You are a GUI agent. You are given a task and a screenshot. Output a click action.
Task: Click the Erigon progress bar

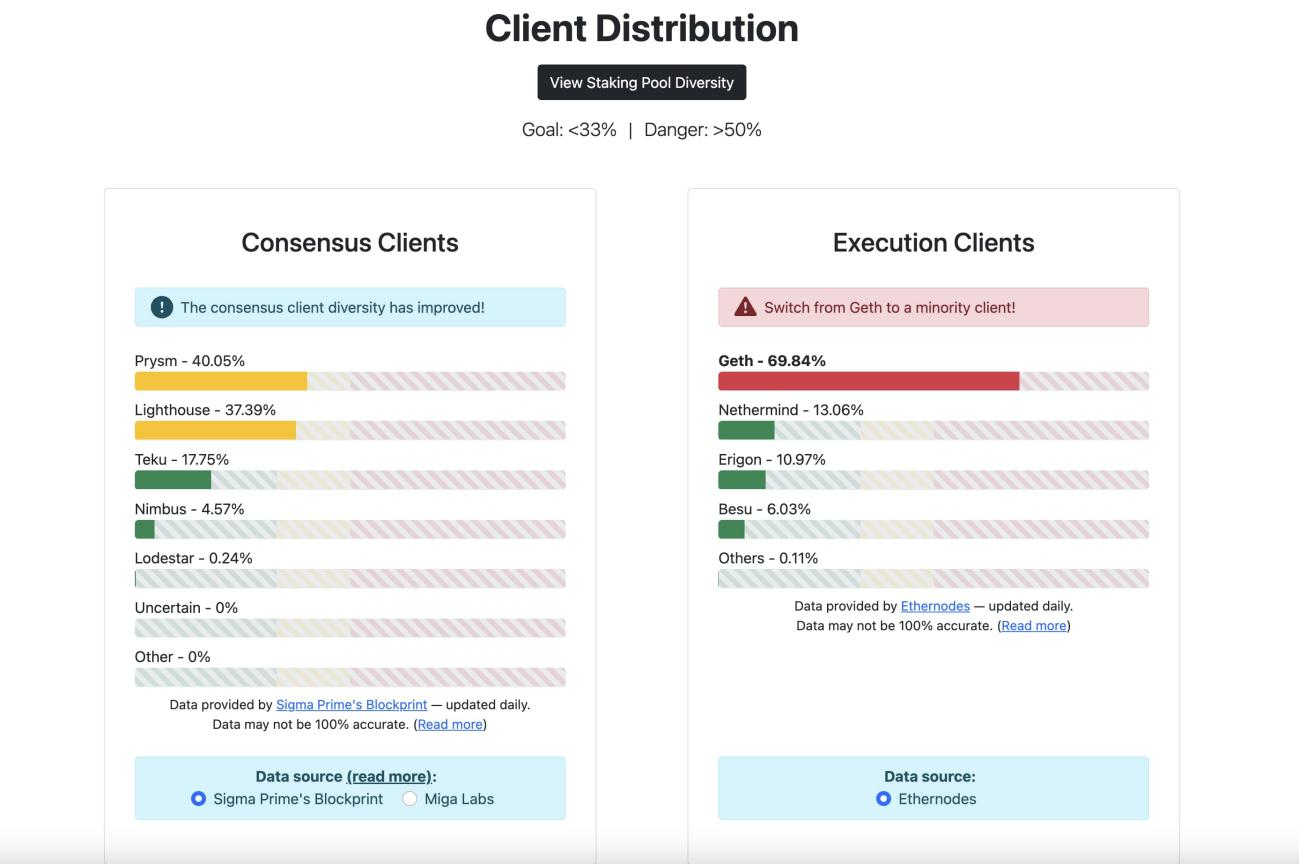(742, 480)
